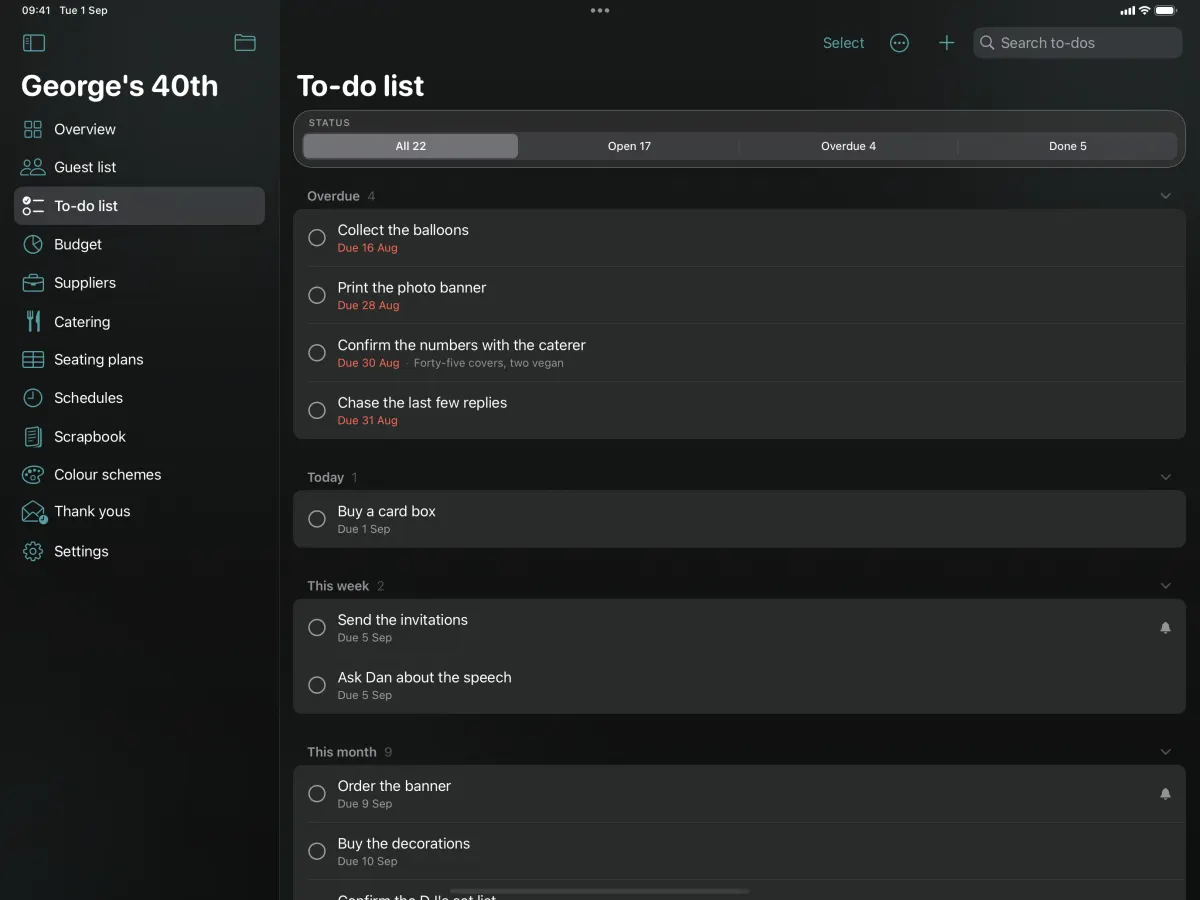Mark Collect the balloons as done
Image resolution: width=1200 pixels, height=900 pixels.
pos(317,238)
